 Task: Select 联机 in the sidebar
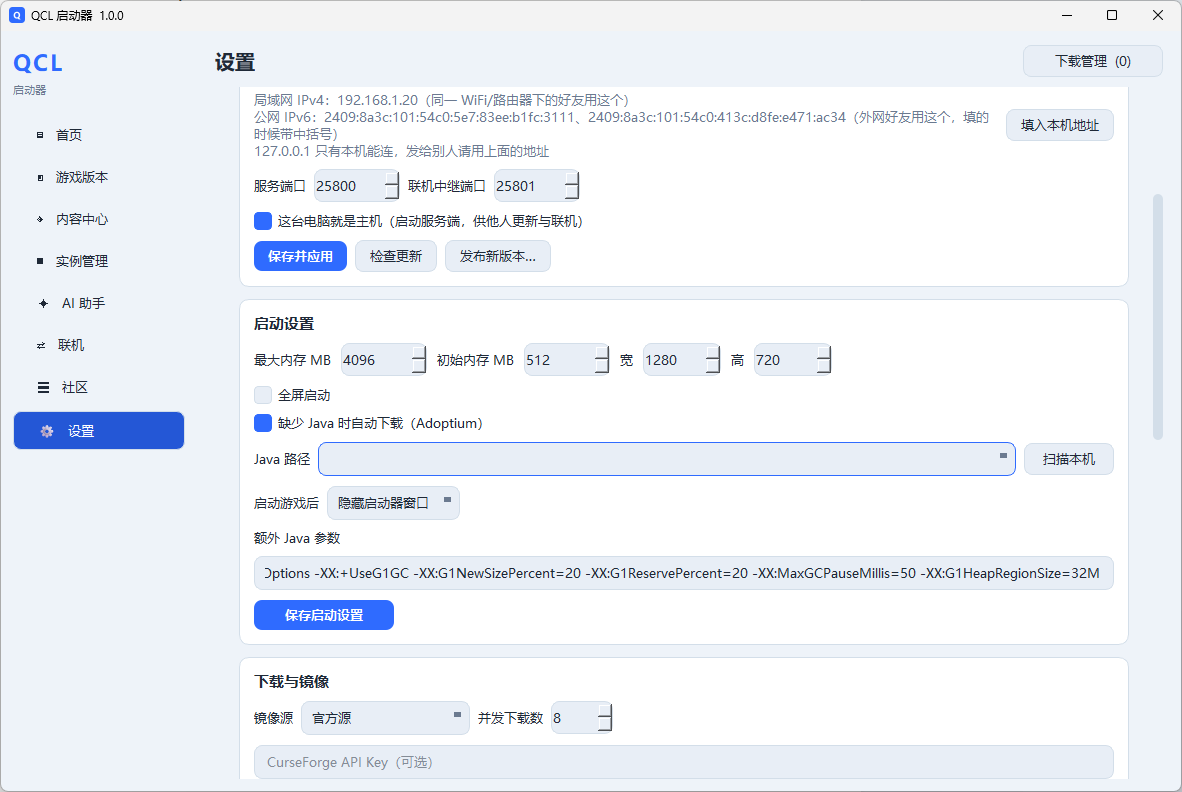pos(99,346)
